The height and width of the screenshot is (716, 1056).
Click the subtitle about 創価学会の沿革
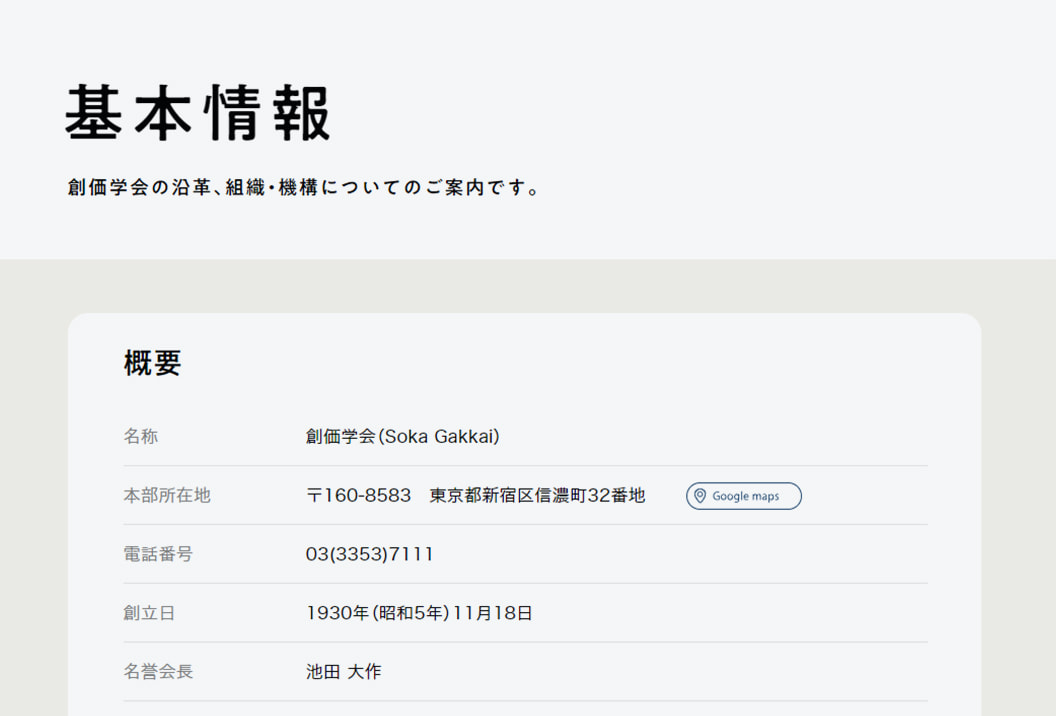tap(304, 188)
